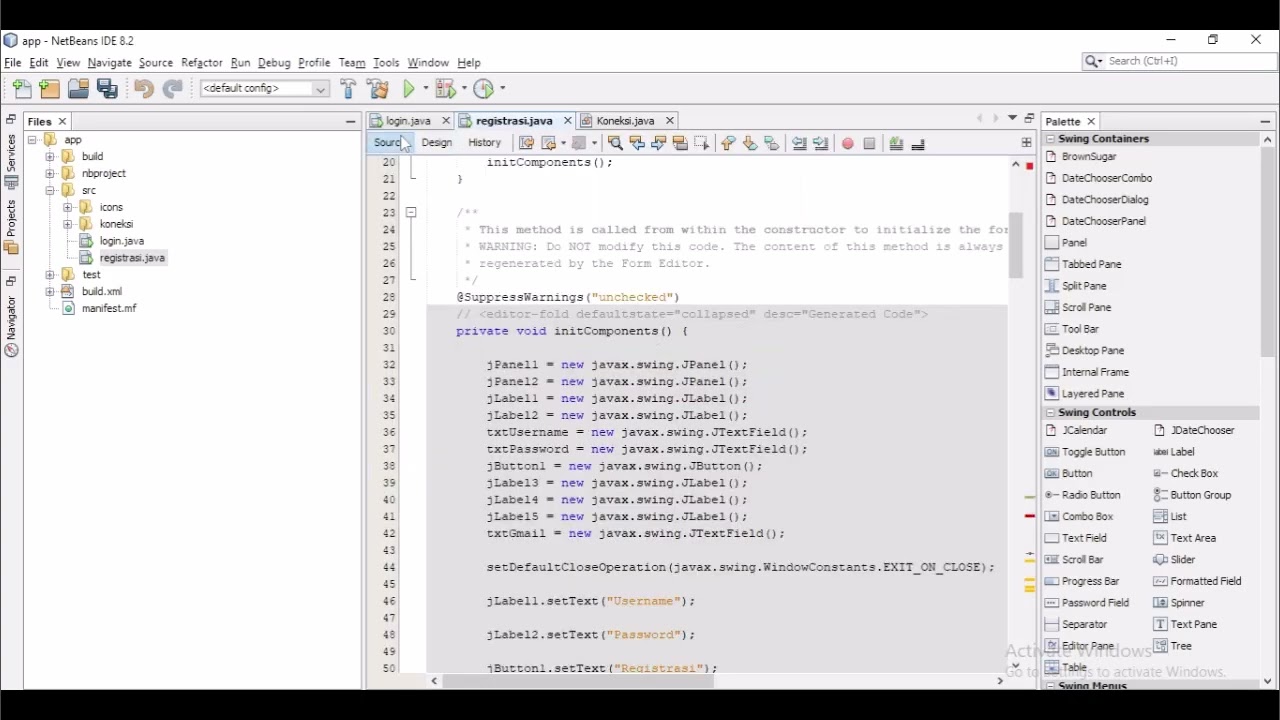1280x720 pixels.
Task: Switch the editor to Source view
Action: (388, 143)
